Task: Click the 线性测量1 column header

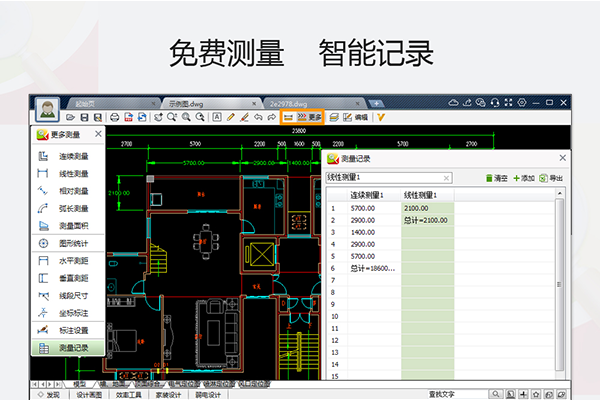Action: coord(427,195)
